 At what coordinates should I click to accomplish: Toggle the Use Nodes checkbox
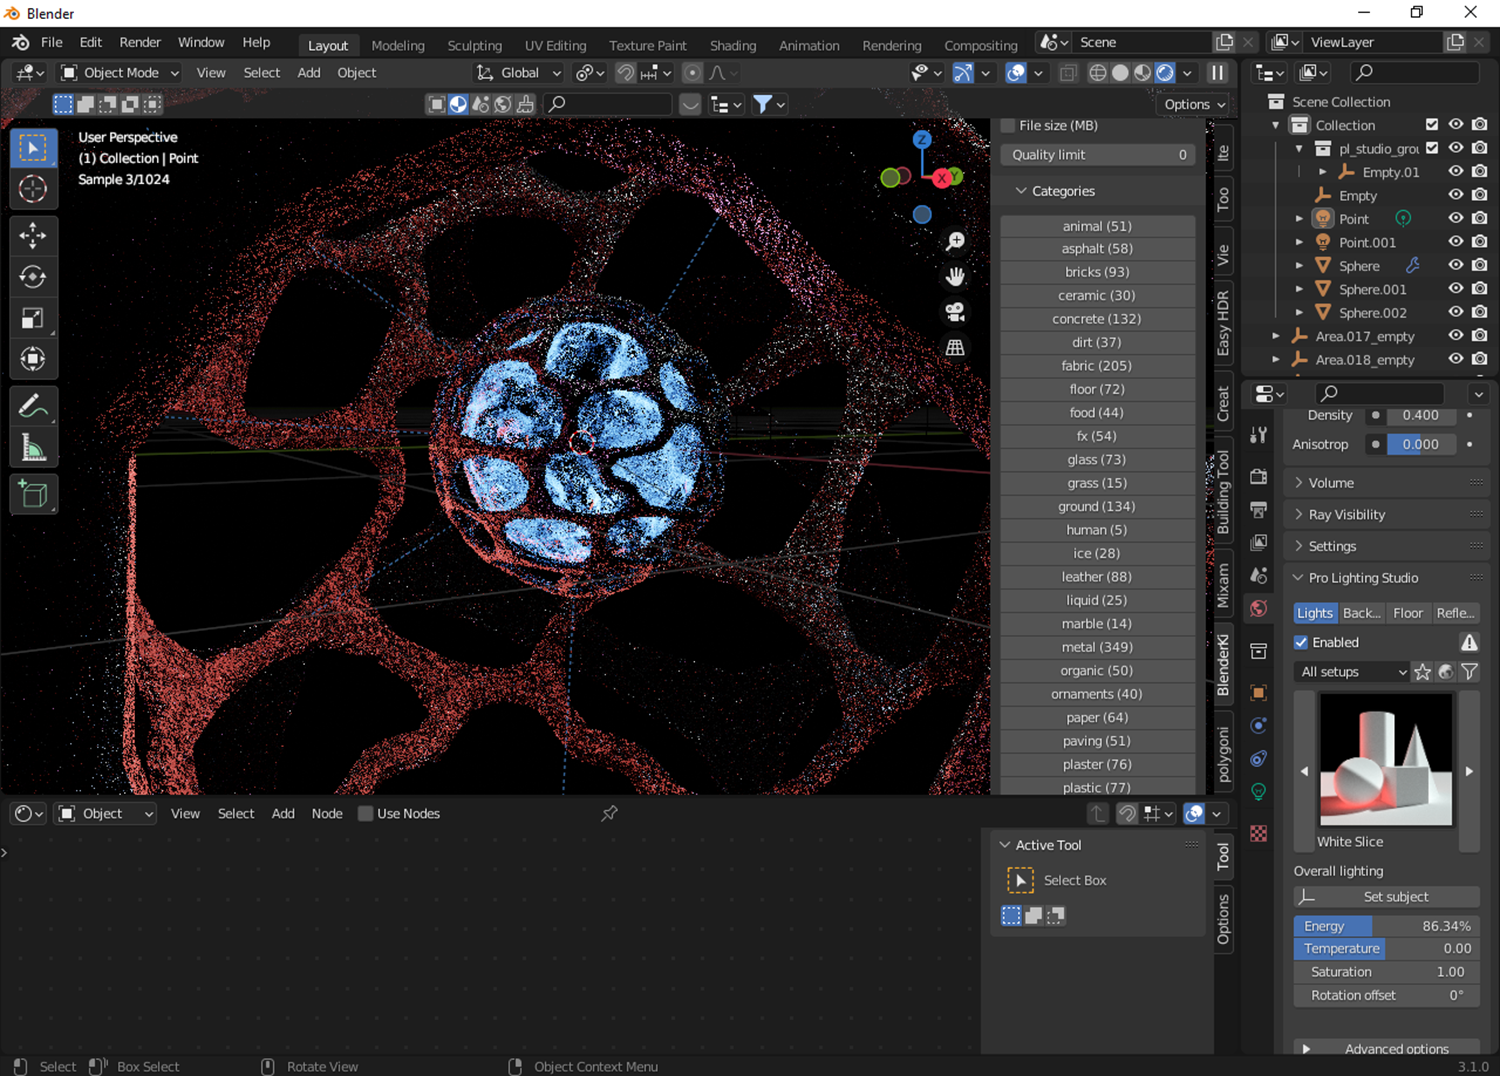click(x=365, y=813)
